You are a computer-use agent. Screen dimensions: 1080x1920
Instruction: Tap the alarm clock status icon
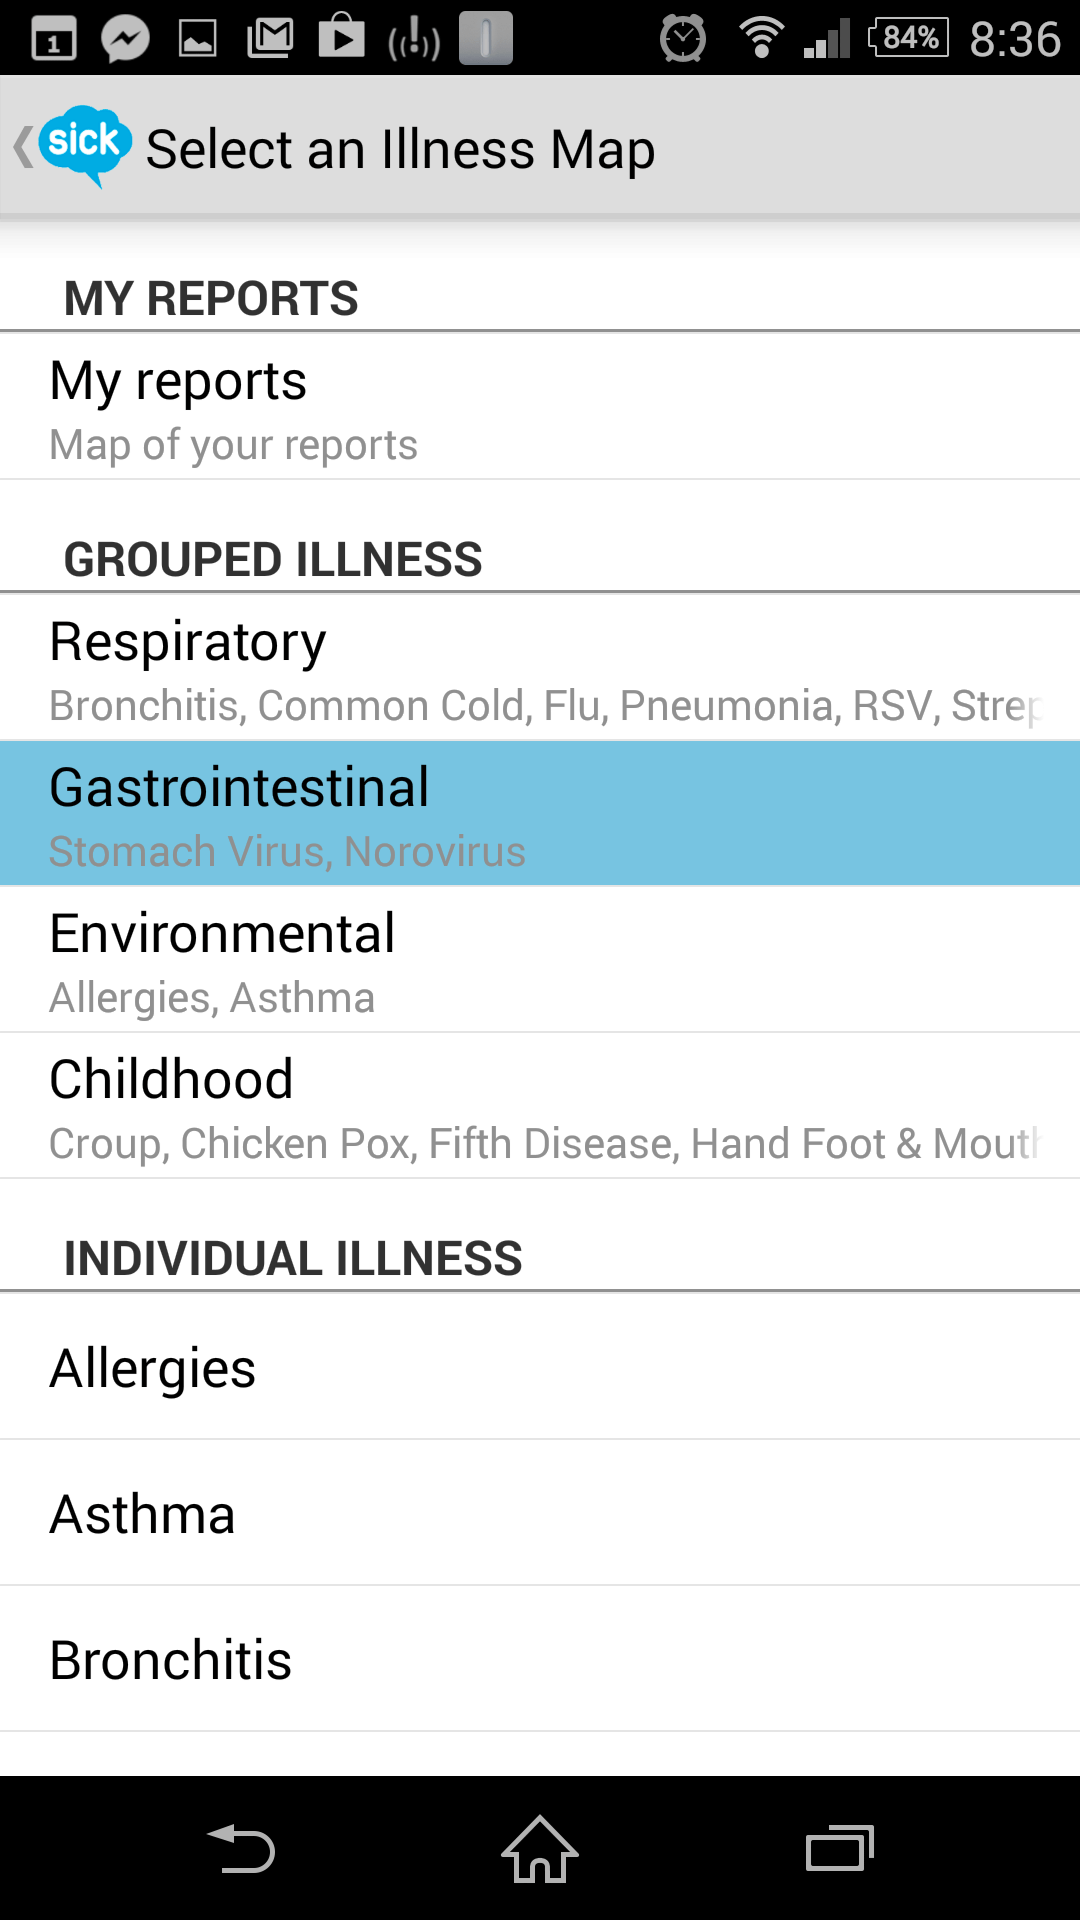pyautogui.click(x=683, y=39)
